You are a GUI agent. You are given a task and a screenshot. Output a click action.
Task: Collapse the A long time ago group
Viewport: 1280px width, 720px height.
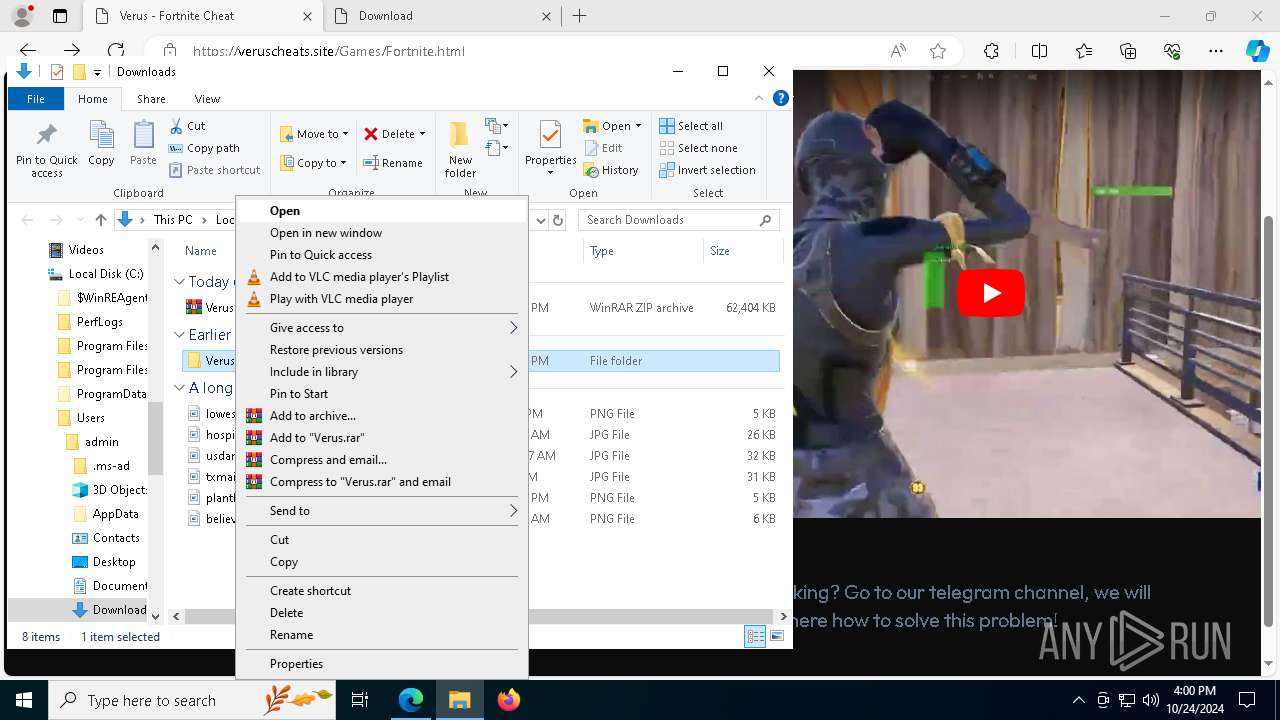(179, 388)
